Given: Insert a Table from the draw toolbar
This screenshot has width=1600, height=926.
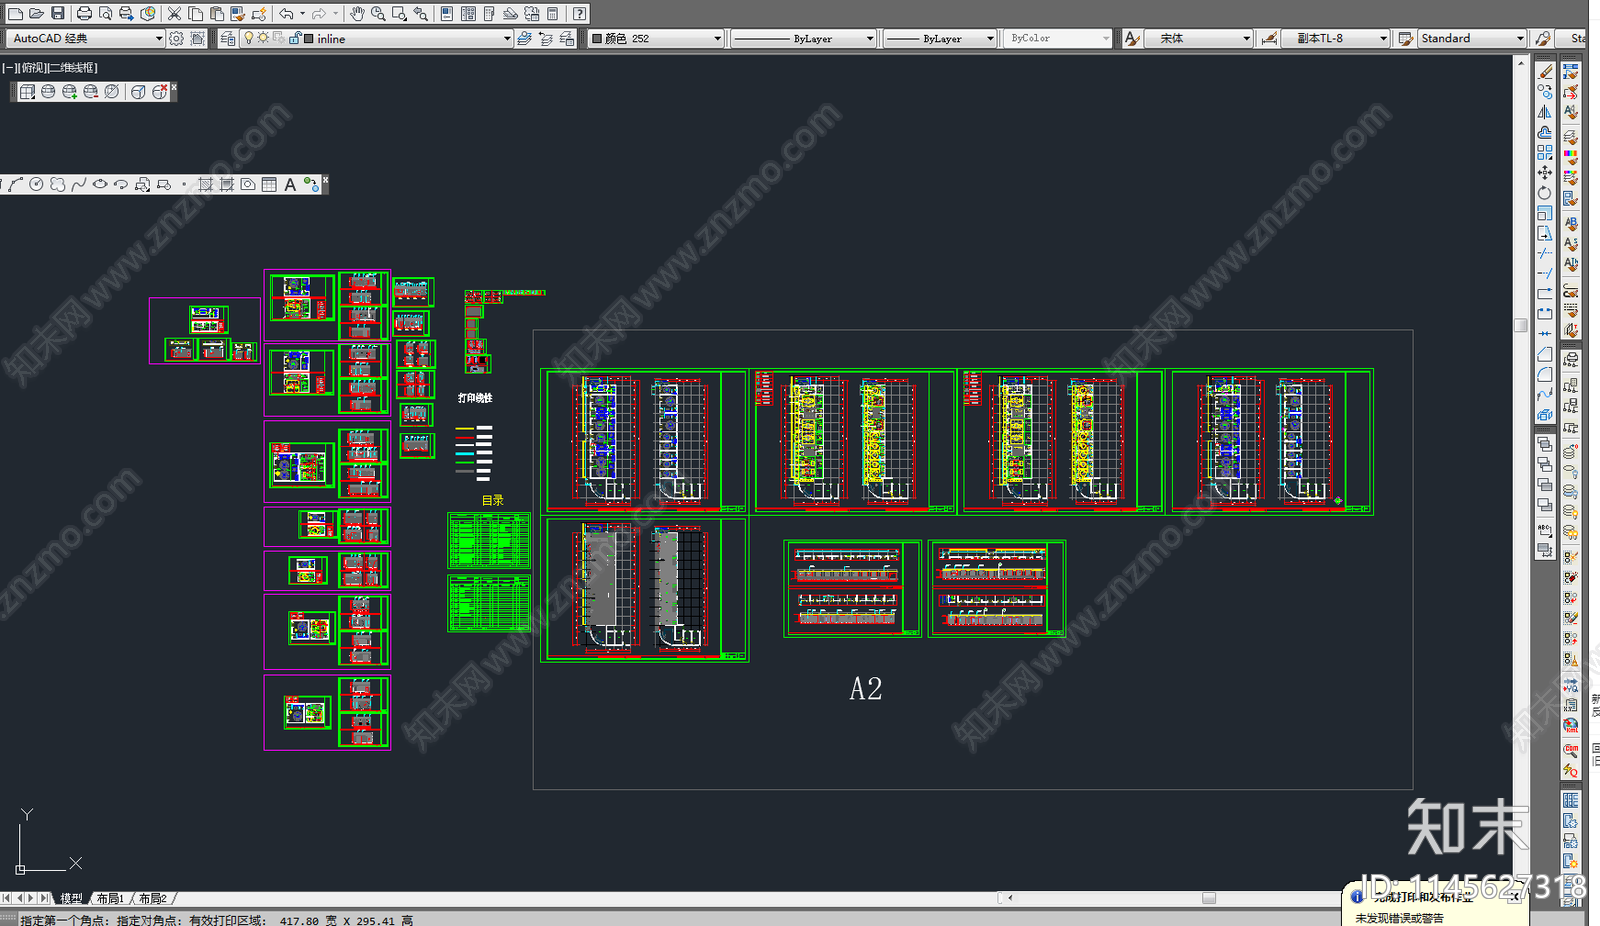Looking at the screenshot, I should [269, 185].
